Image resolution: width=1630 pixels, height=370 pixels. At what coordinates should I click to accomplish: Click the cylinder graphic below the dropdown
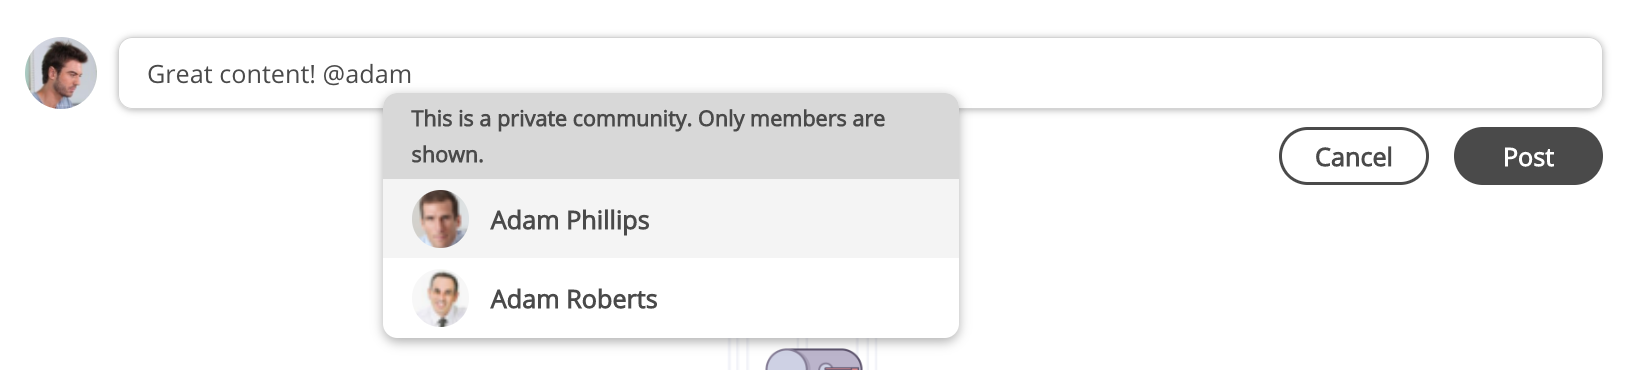pyautogui.click(x=814, y=359)
